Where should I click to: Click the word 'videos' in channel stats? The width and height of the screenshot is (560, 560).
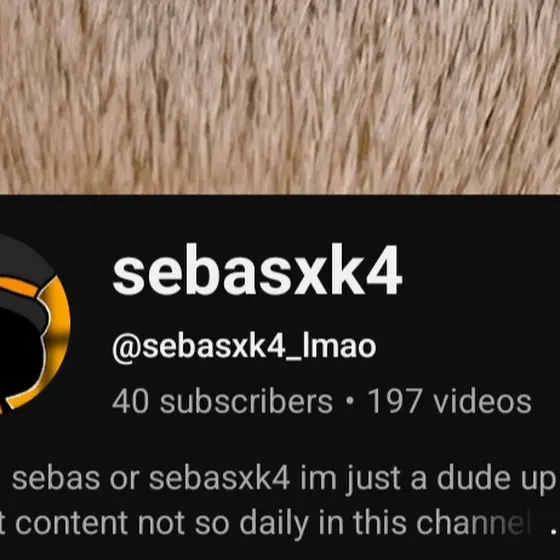(482, 401)
